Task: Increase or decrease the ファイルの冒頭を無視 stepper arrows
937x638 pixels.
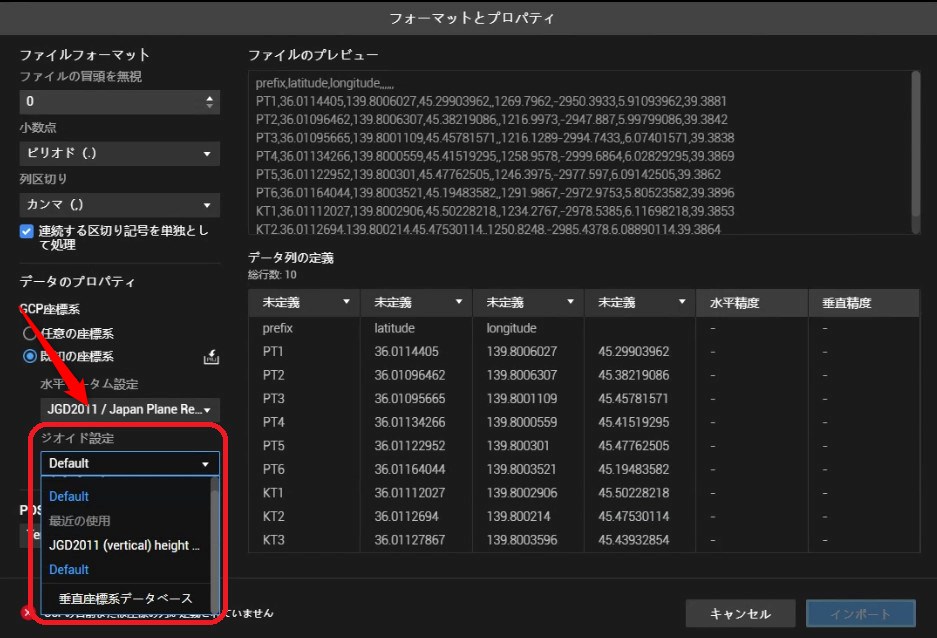Action: click(209, 101)
